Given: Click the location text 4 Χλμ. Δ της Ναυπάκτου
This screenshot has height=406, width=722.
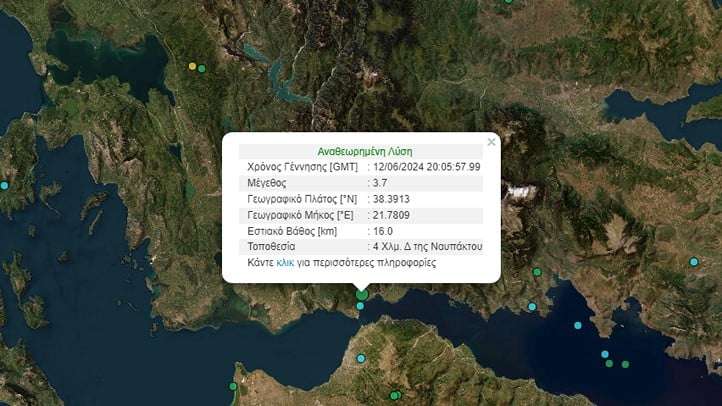Looking at the screenshot, I should point(426,247).
